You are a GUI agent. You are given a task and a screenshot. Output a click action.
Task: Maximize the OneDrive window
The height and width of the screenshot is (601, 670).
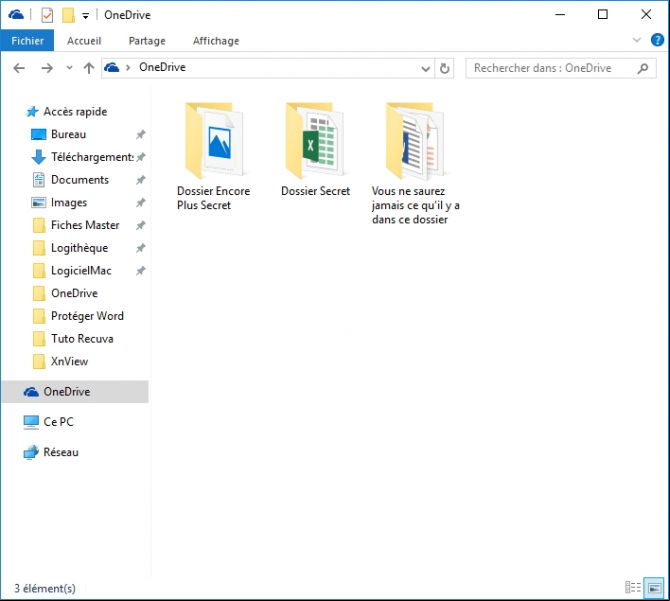click(602, 15)
